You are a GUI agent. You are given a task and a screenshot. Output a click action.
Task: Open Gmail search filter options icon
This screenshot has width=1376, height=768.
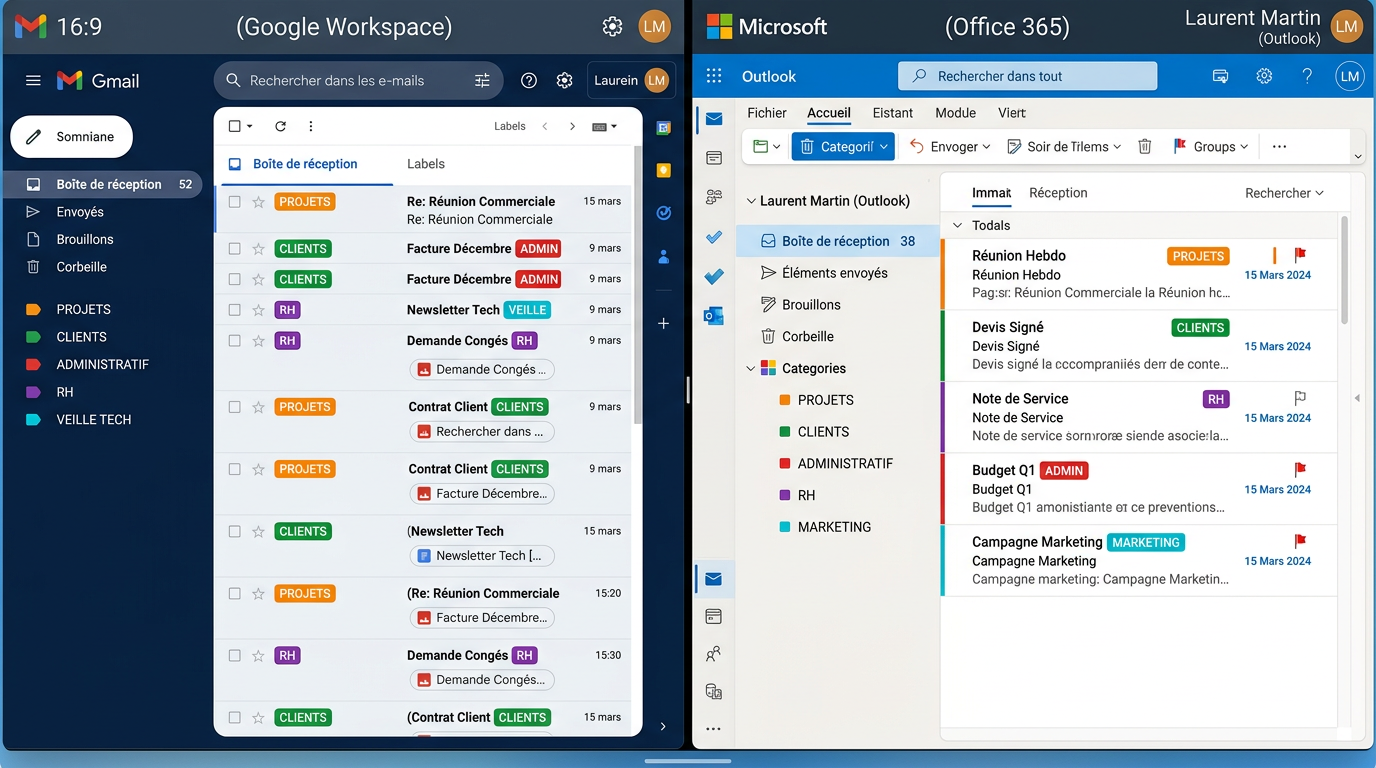point(482,81)
